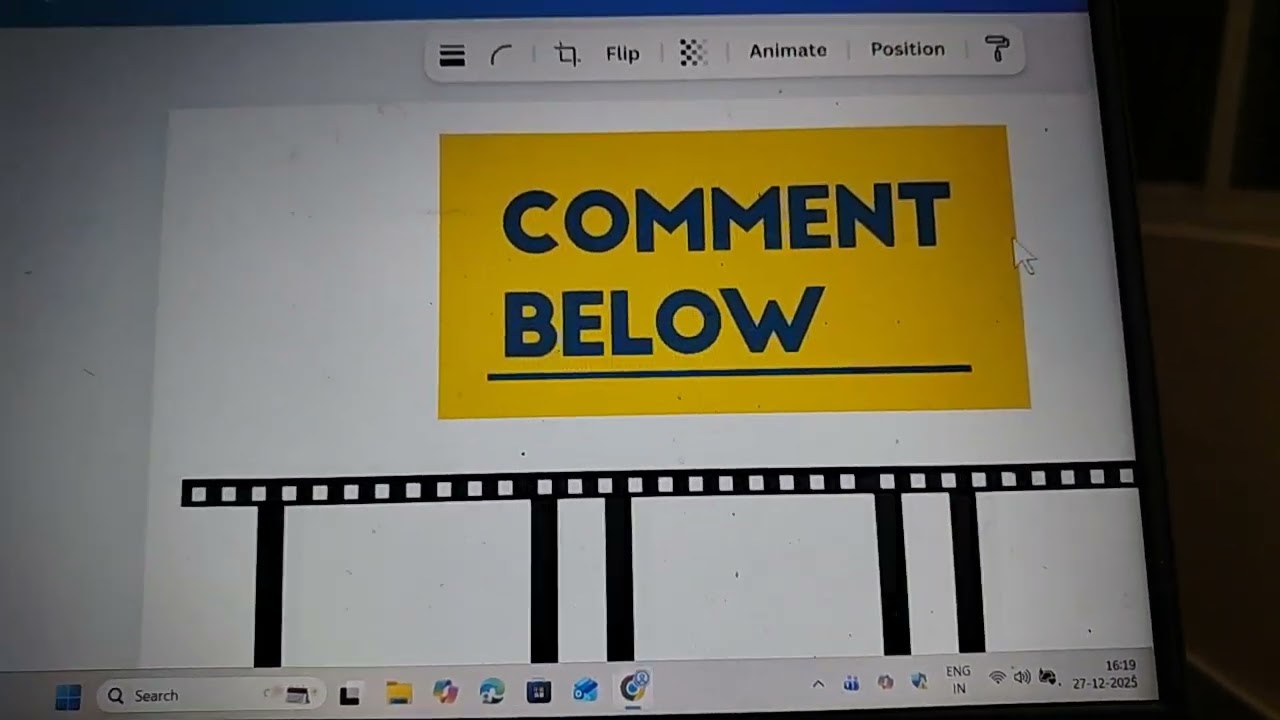
Task: Open the Windows Start menu
Action: click(x=68, y=696)
